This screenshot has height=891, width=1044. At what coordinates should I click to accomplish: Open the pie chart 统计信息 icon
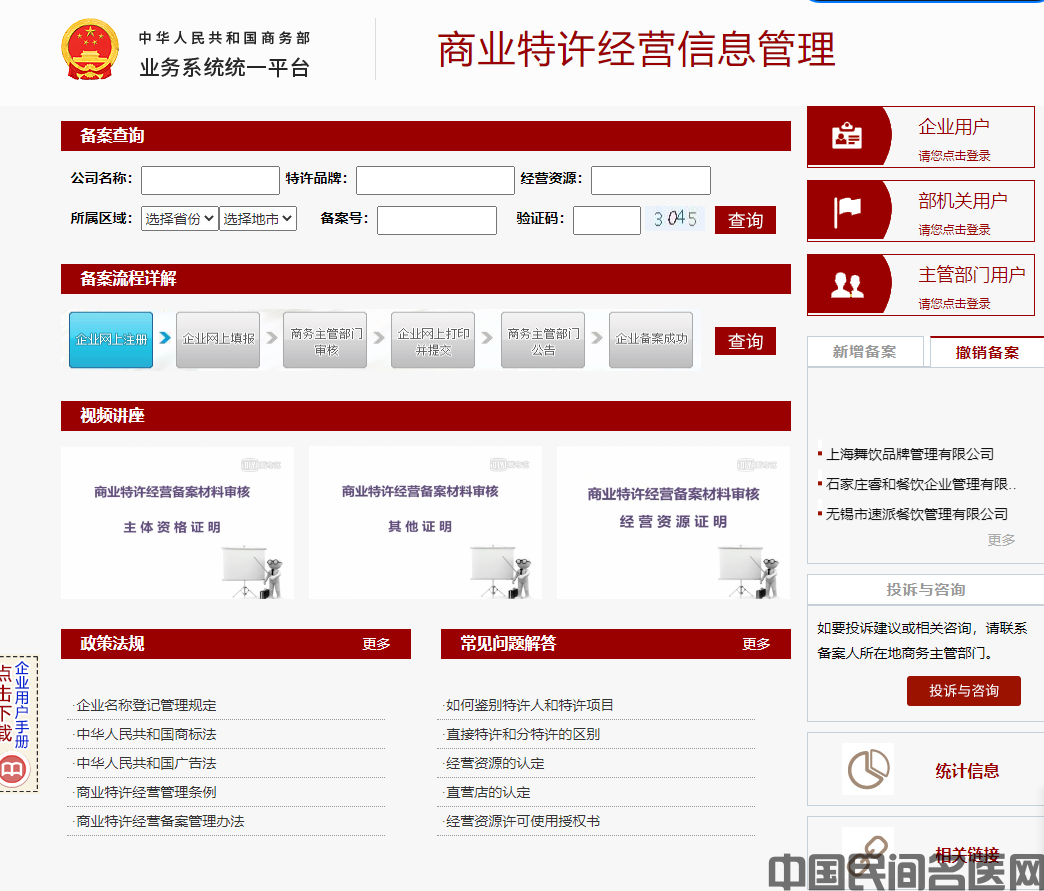pyautogui.click(x=868, y=769)
